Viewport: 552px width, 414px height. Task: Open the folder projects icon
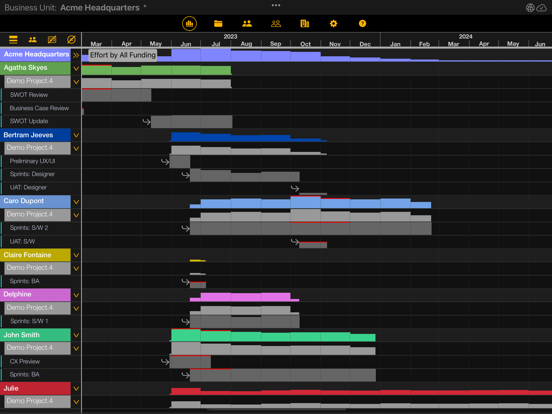pos(218,24)
